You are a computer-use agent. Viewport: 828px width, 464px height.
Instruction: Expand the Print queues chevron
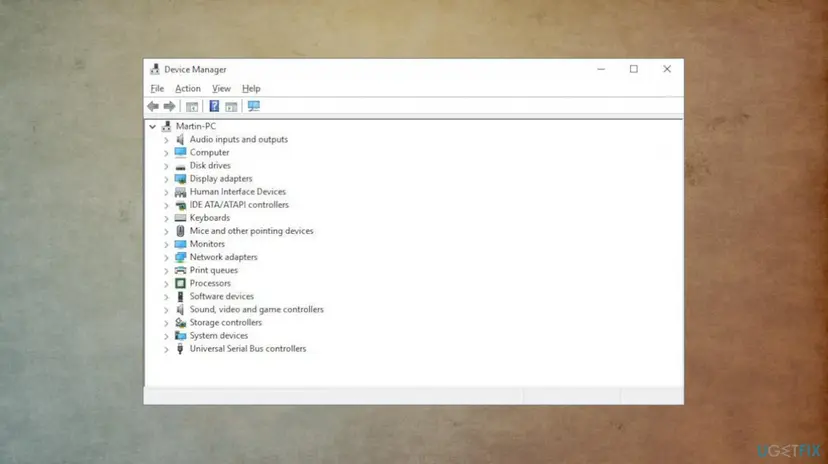tap(166, 271)
